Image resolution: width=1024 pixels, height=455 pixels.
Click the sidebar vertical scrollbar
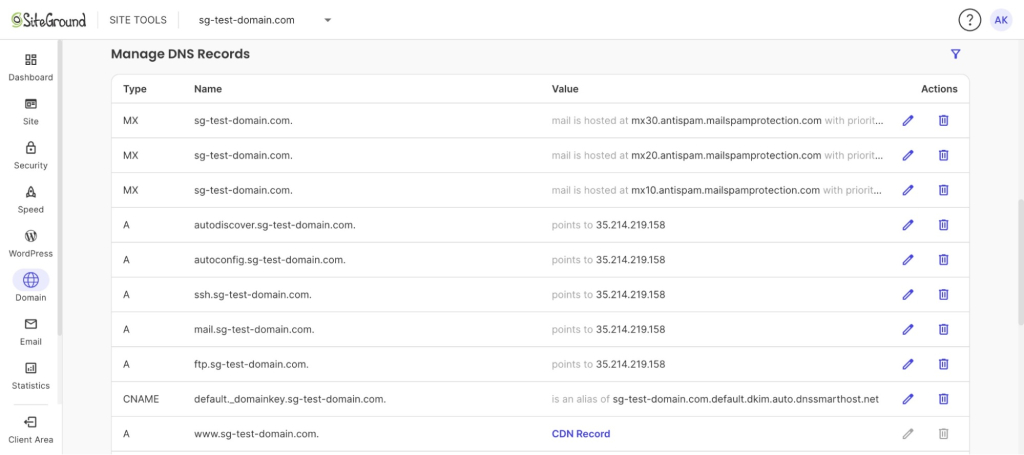pyautogui.click(x=60, y=188)
